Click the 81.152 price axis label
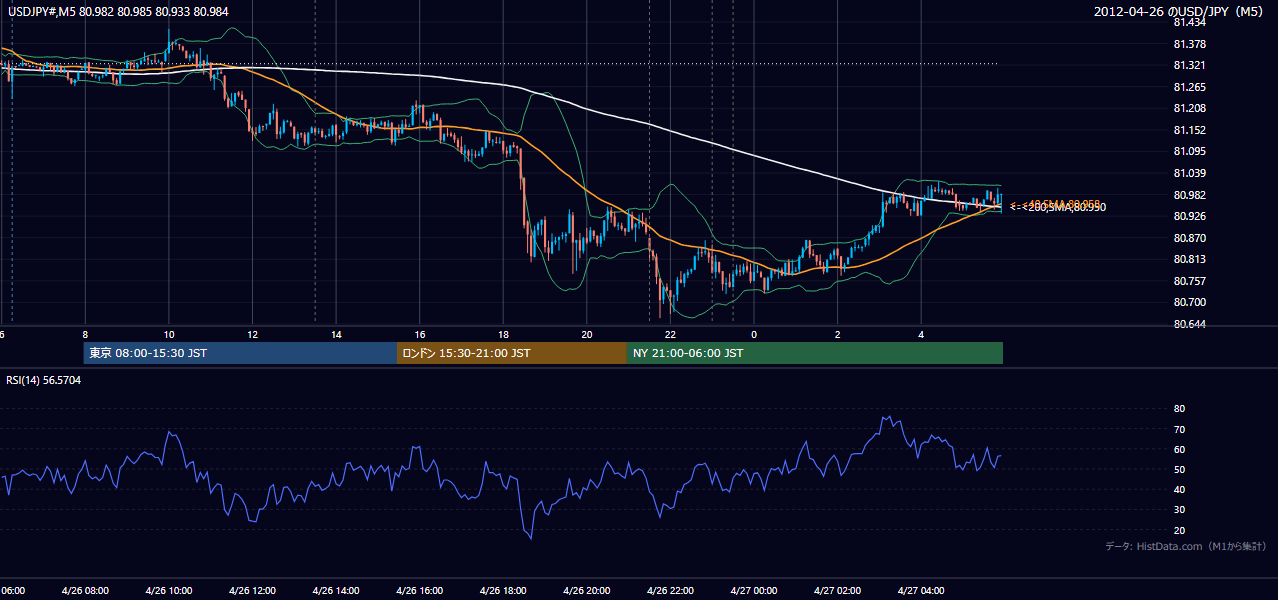The height and width of the screenshot is (600, 1278). coord(1190,130)
